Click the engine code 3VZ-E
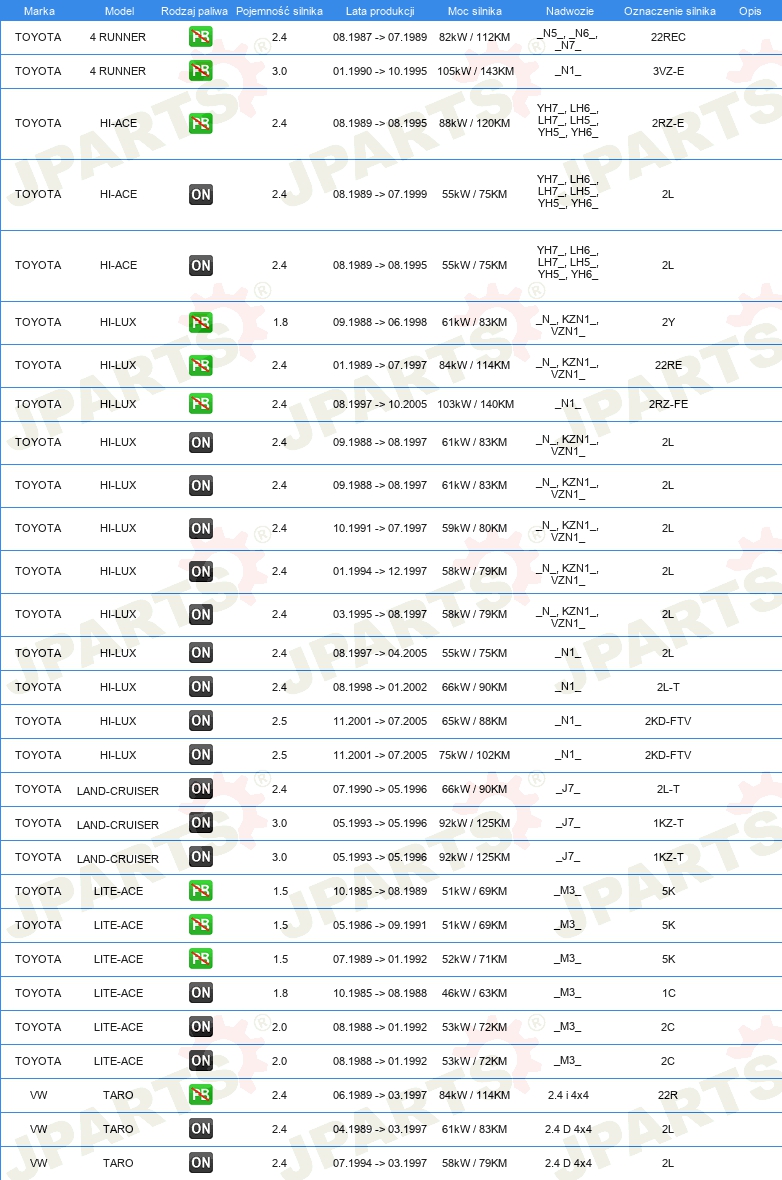 pos(668,71)
